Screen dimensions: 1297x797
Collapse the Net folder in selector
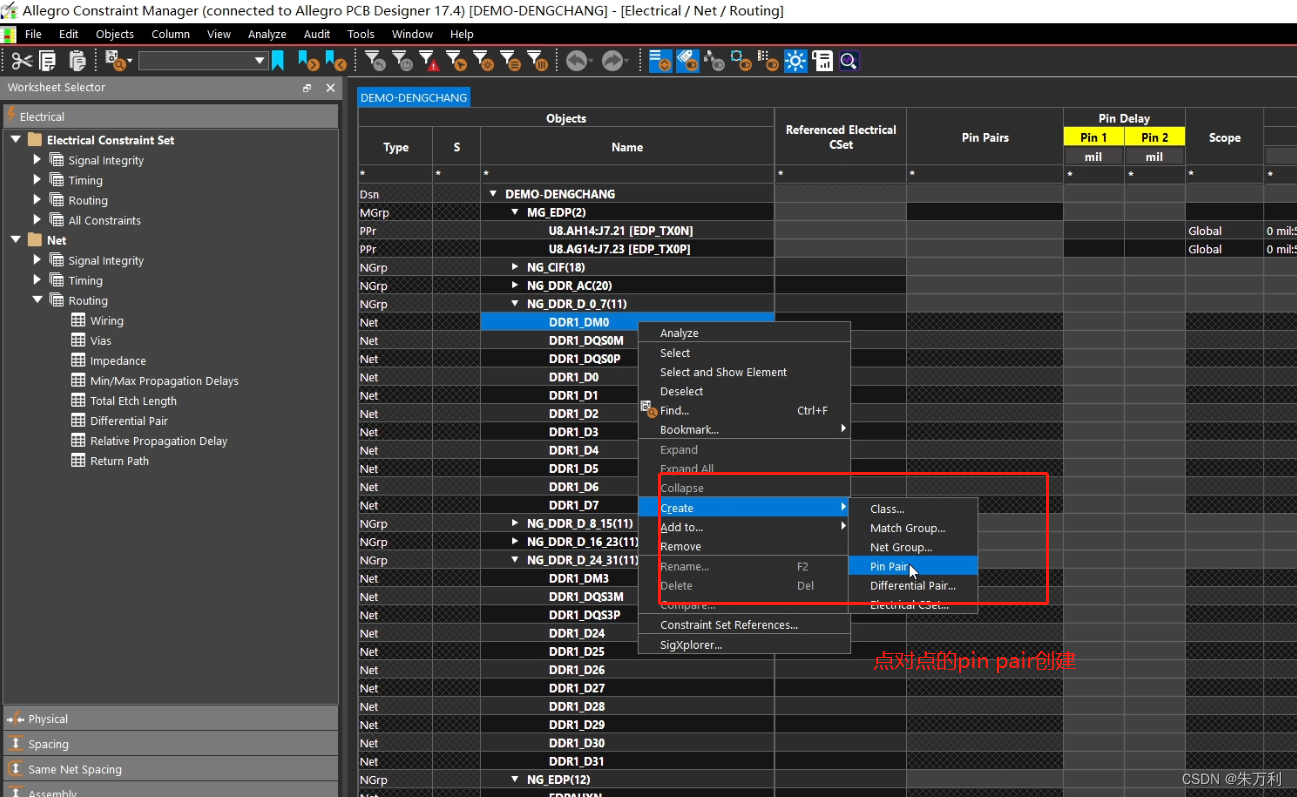pos(16,240)
